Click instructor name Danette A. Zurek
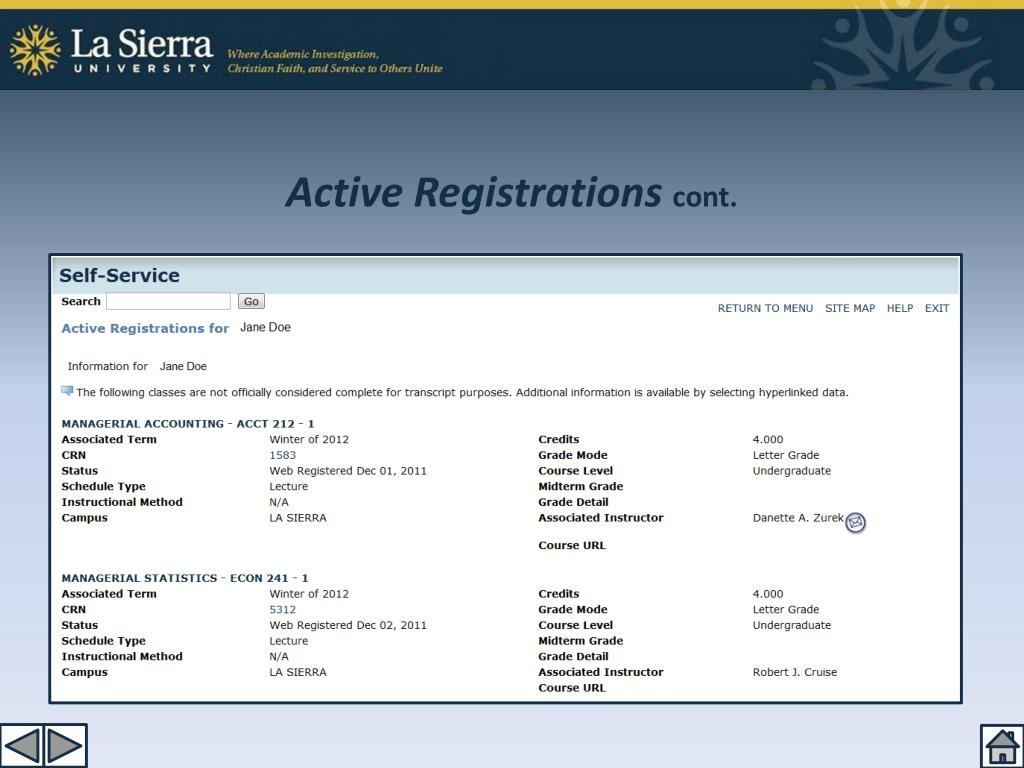 [x=798, y=518]
